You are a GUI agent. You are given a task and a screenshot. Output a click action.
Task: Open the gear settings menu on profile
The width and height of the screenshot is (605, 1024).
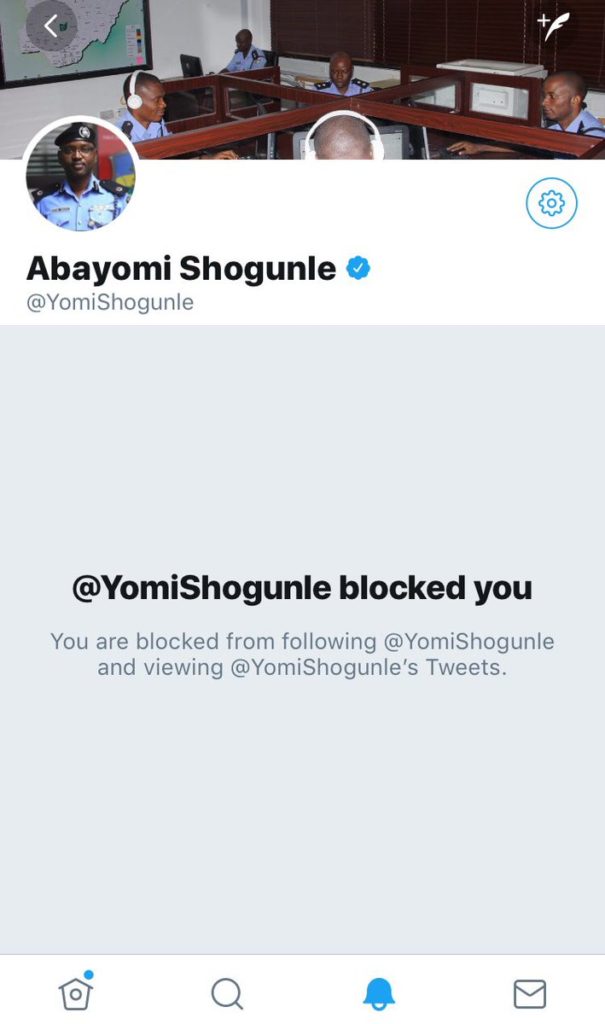tap(551, 203)
